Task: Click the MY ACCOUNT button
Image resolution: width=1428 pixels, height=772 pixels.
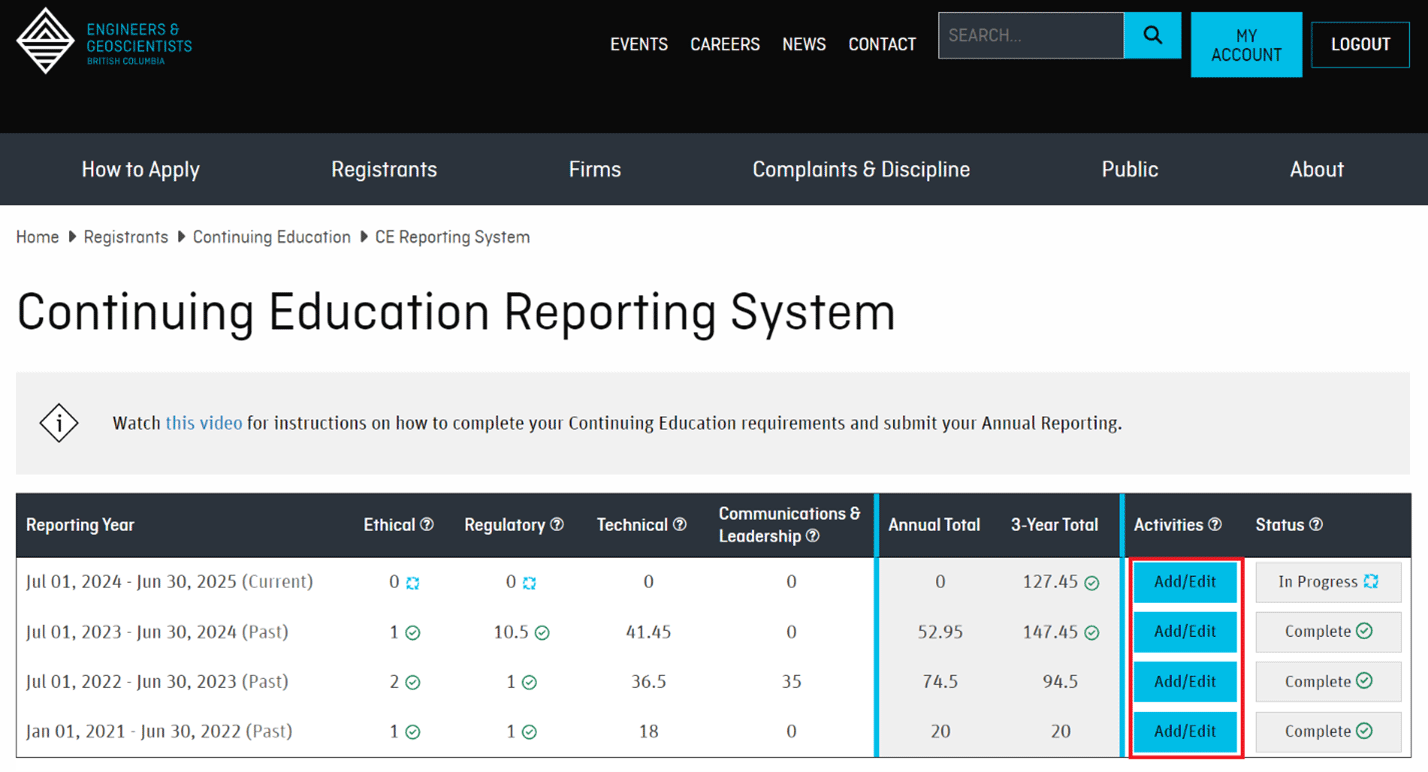Action: pos(1246,45)
